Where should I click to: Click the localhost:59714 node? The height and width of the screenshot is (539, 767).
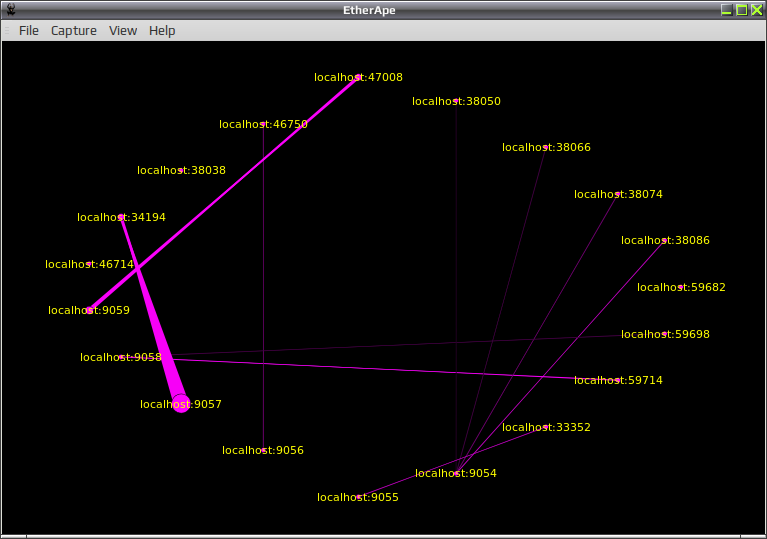(618, 380)
